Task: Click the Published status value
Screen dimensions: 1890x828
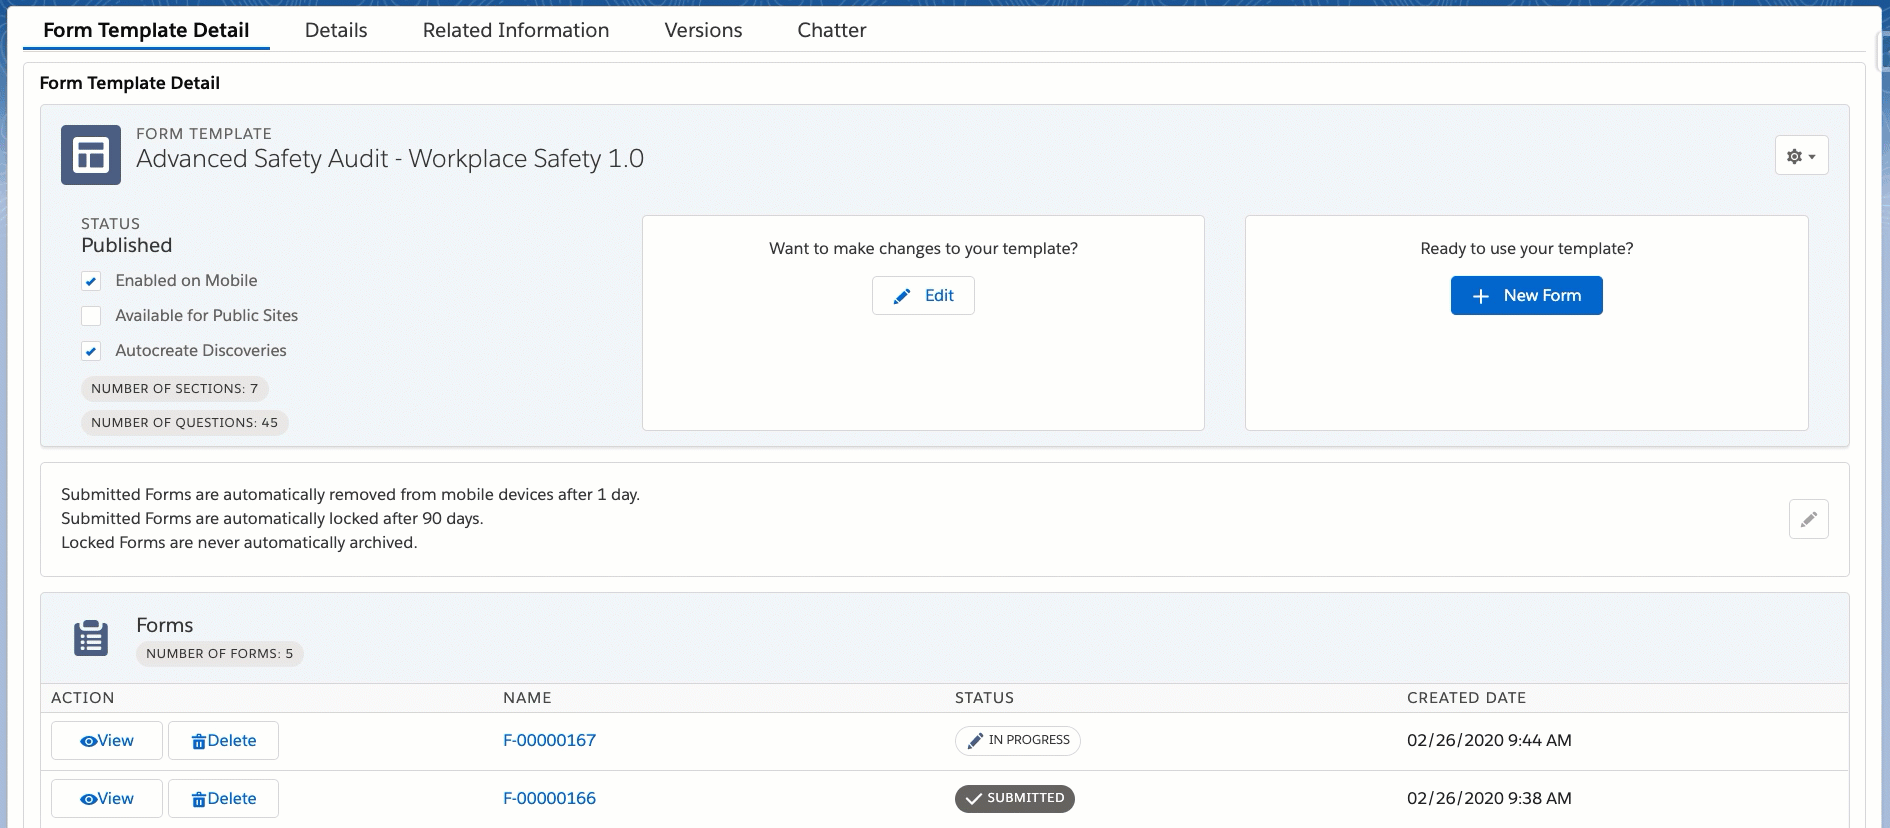Action: 127,246
